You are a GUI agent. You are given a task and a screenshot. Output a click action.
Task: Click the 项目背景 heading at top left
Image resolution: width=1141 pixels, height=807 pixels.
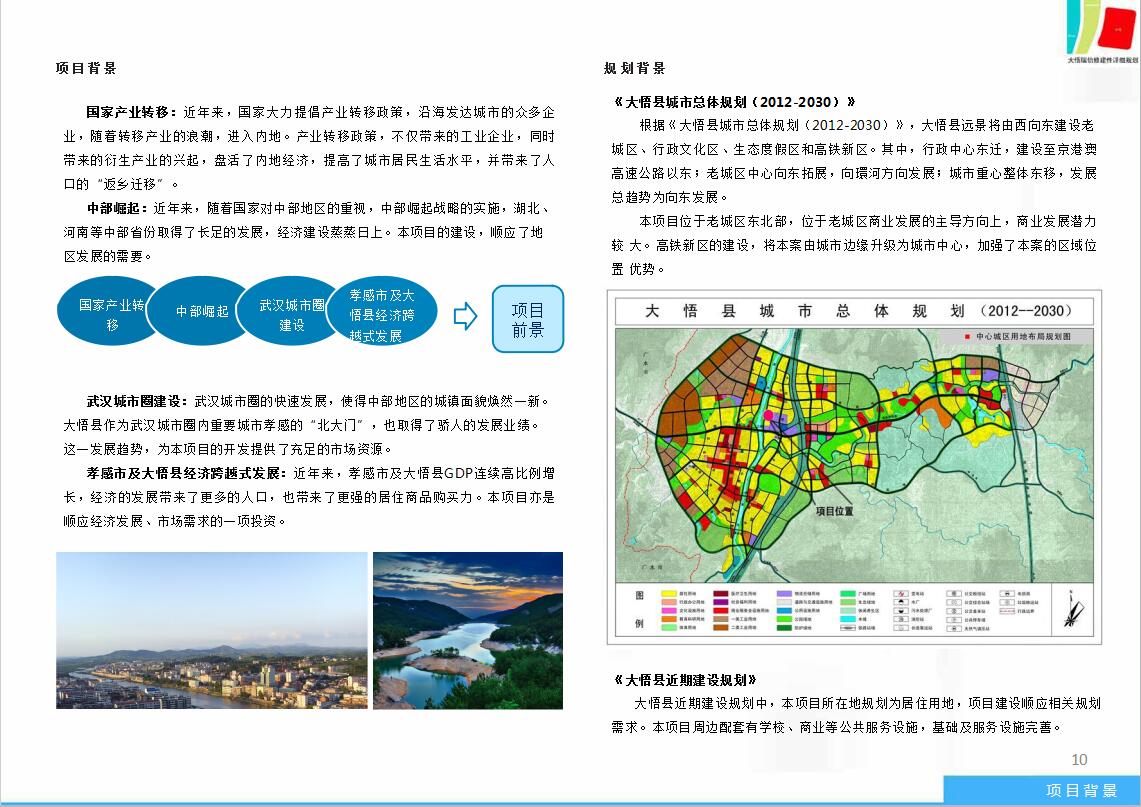point(86,68)
